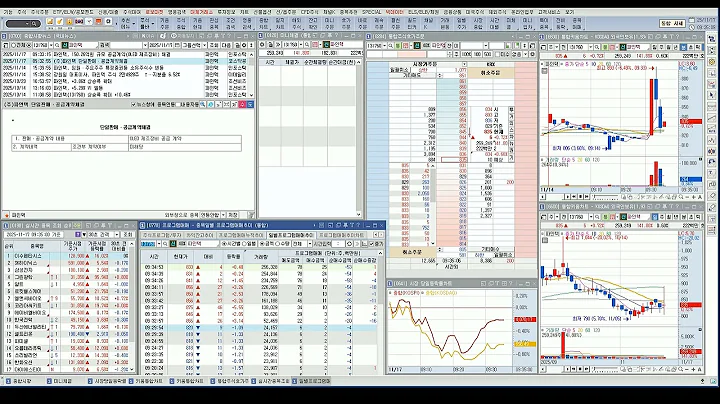Click the search icon in the news window code field

tap(57, 45)
